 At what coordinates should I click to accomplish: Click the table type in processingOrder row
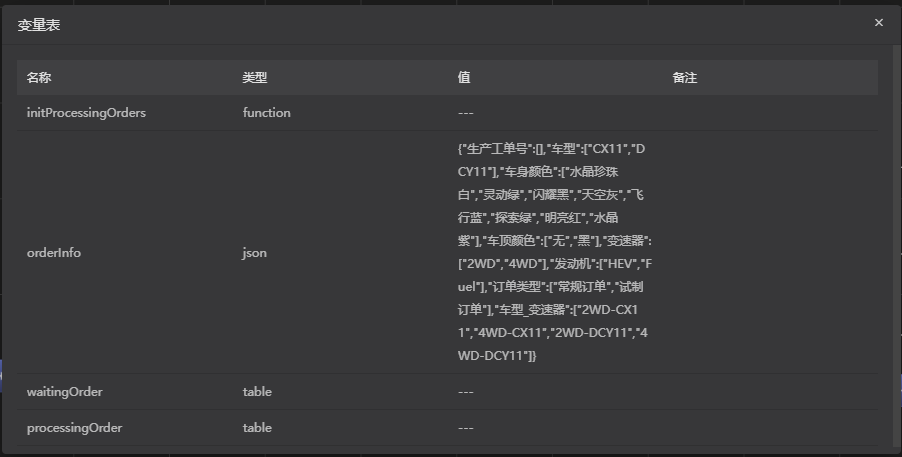click(257, 428)
